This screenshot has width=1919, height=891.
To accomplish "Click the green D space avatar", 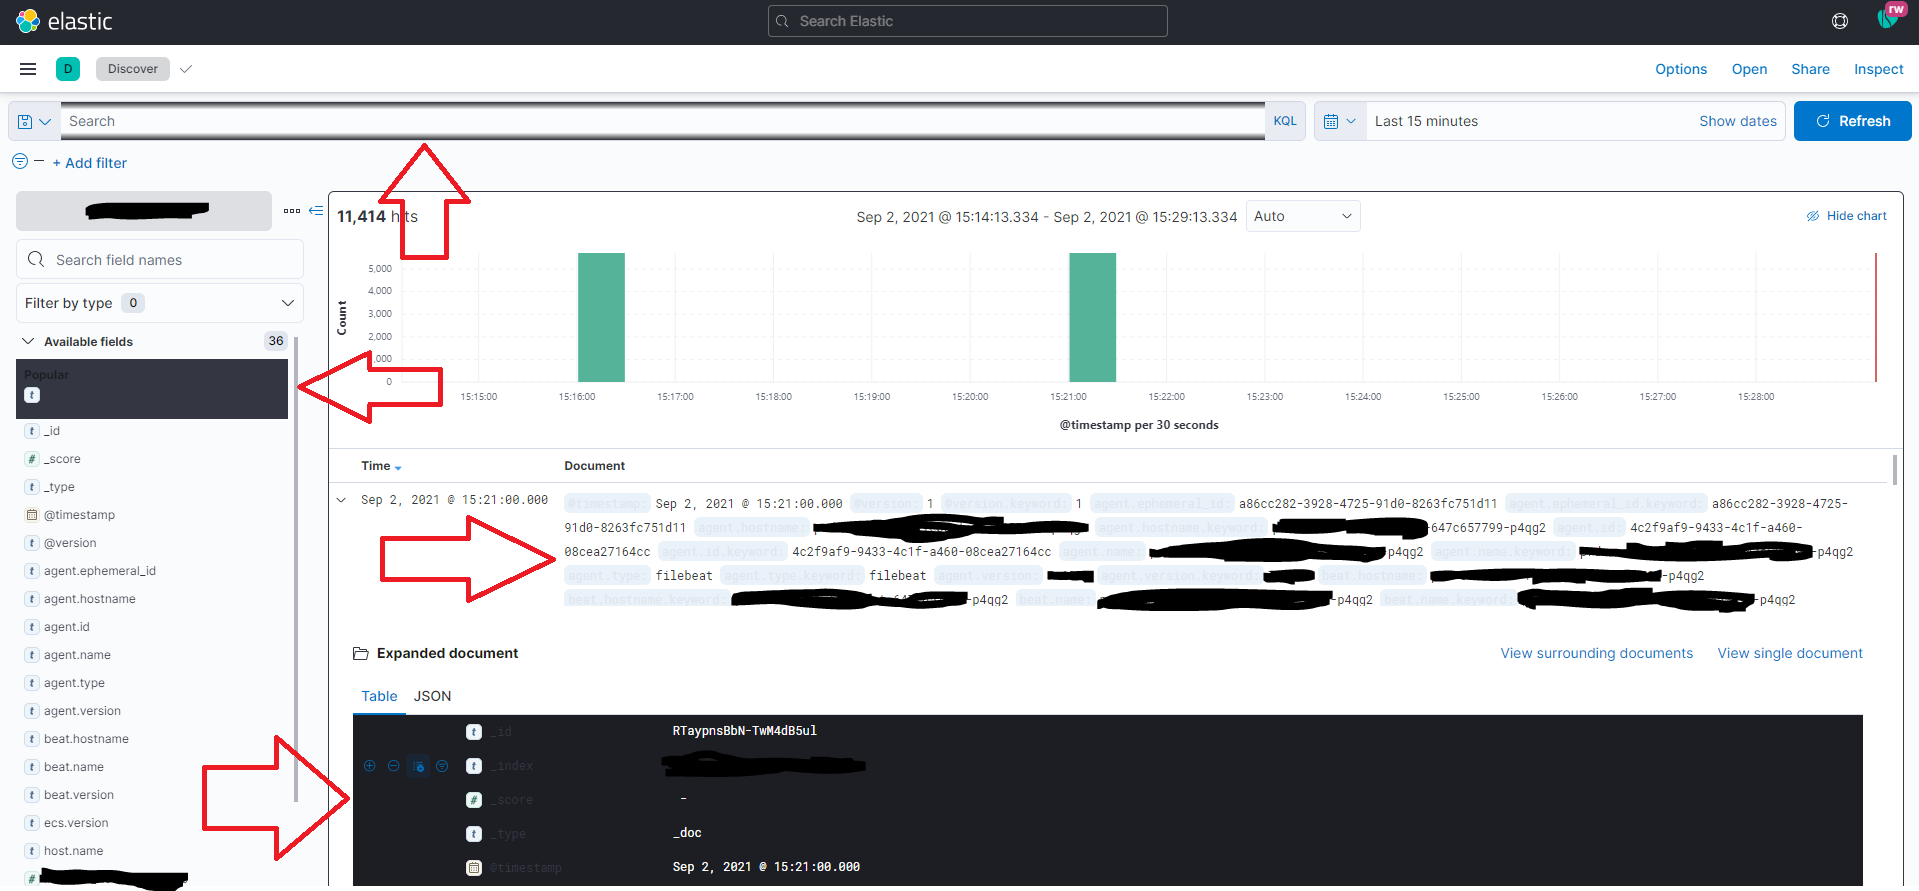I will pyautogui.click(x=68, y=69).
